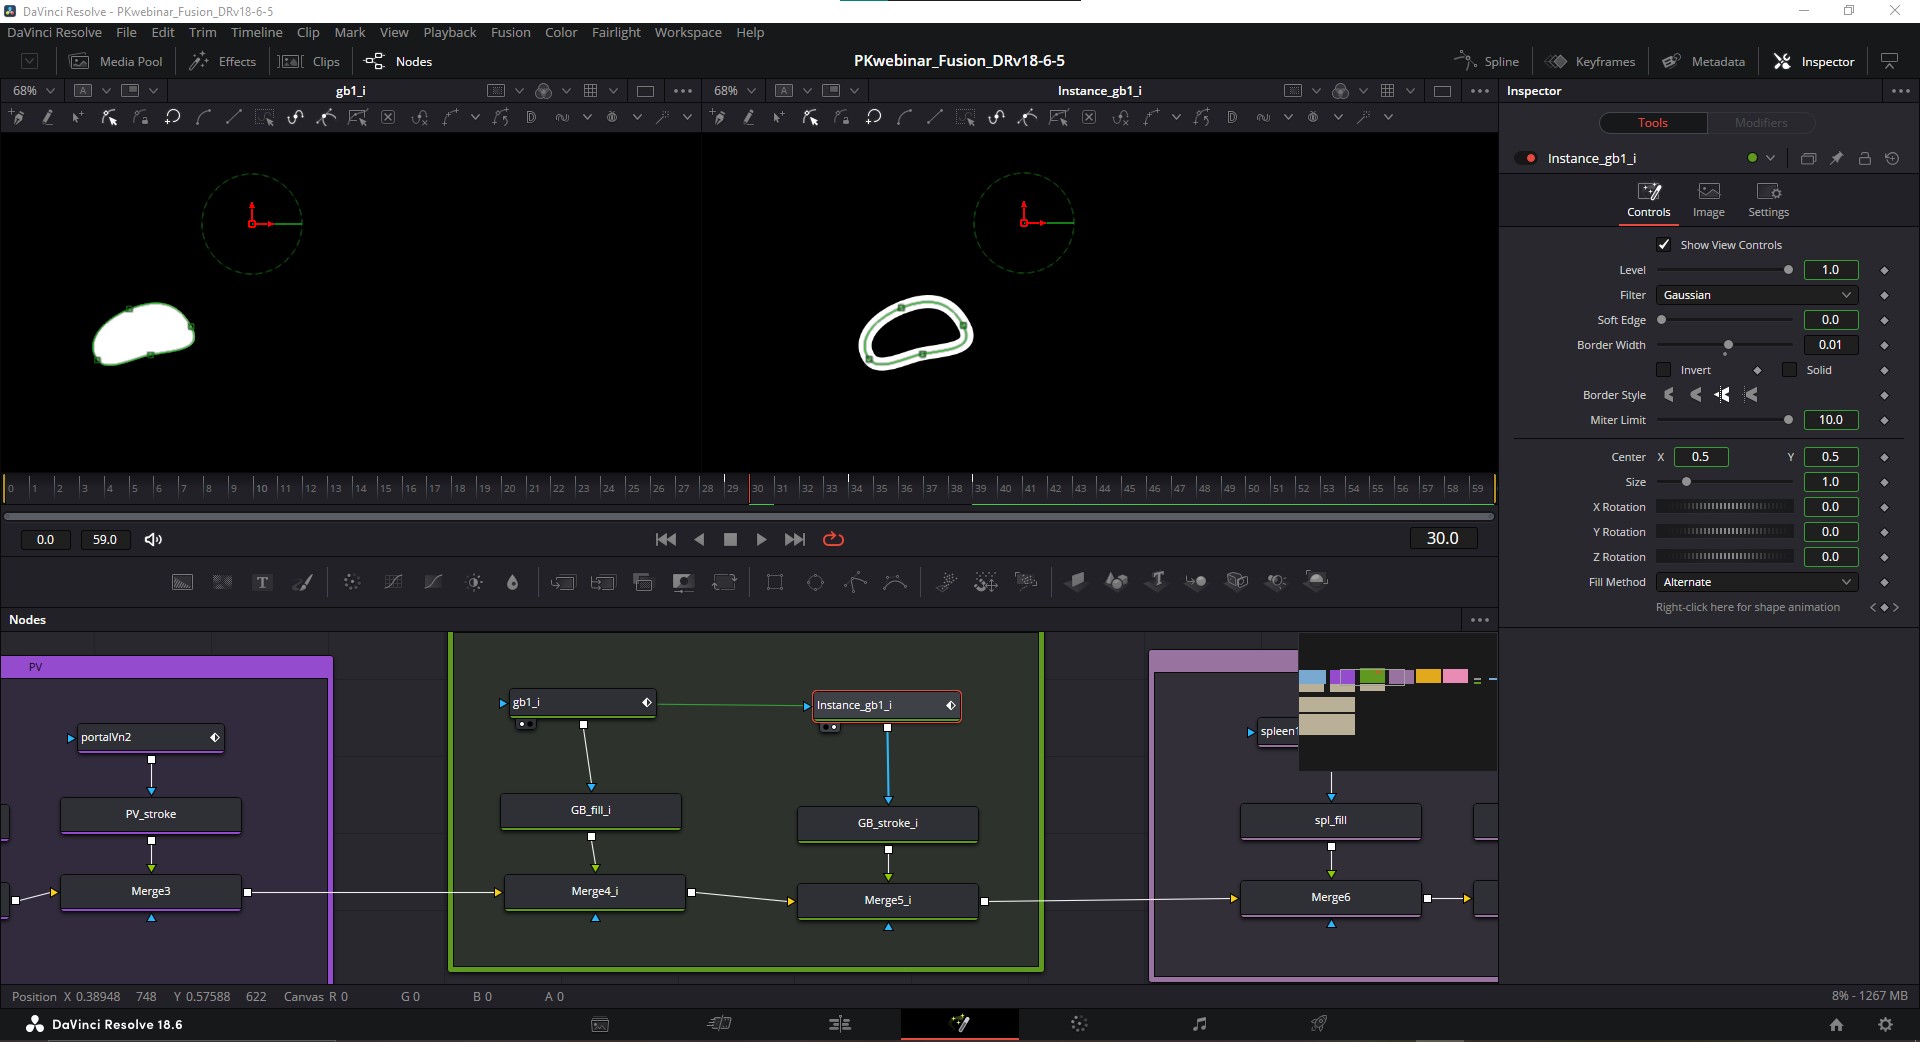The width and height of the screenshot is (1920, 1042).
Task: Add a Blur node (droplet icon)
Action: click(x=513, y=582)
